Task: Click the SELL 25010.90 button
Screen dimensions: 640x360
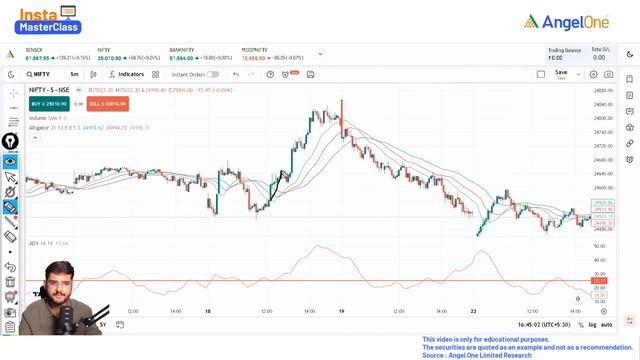Action: pos(108,104)
